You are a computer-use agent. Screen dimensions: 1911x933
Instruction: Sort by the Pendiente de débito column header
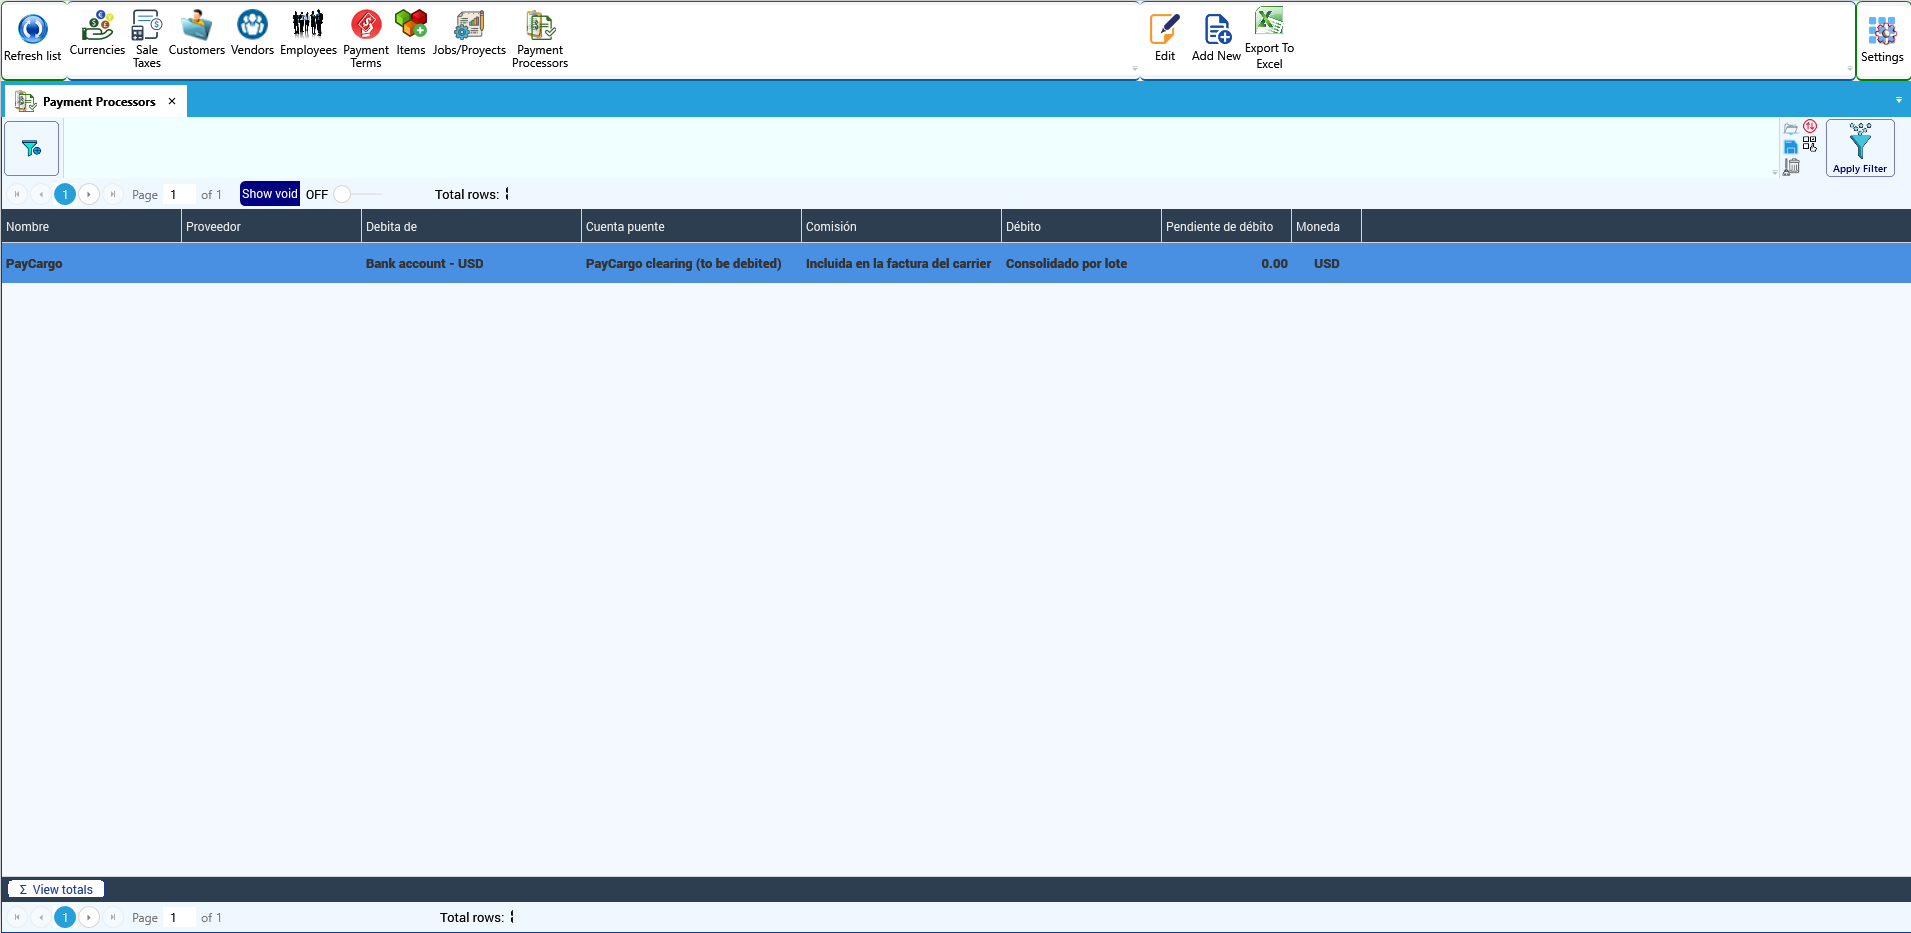pos(1226,226)
